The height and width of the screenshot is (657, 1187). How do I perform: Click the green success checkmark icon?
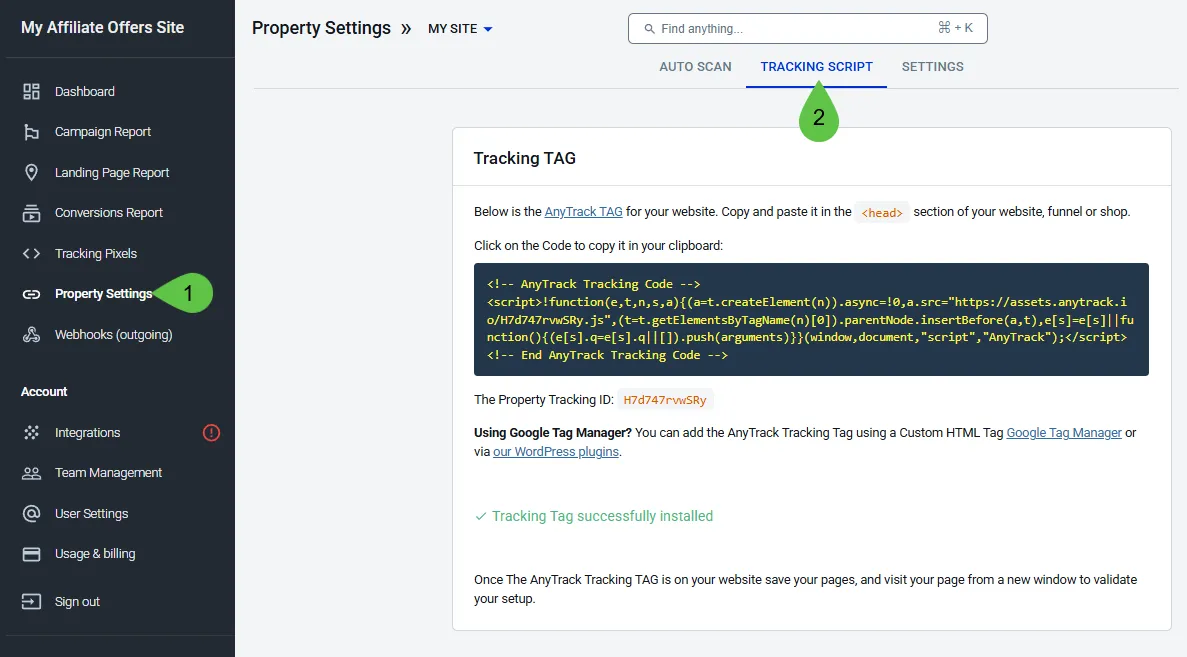pos(480,516)
